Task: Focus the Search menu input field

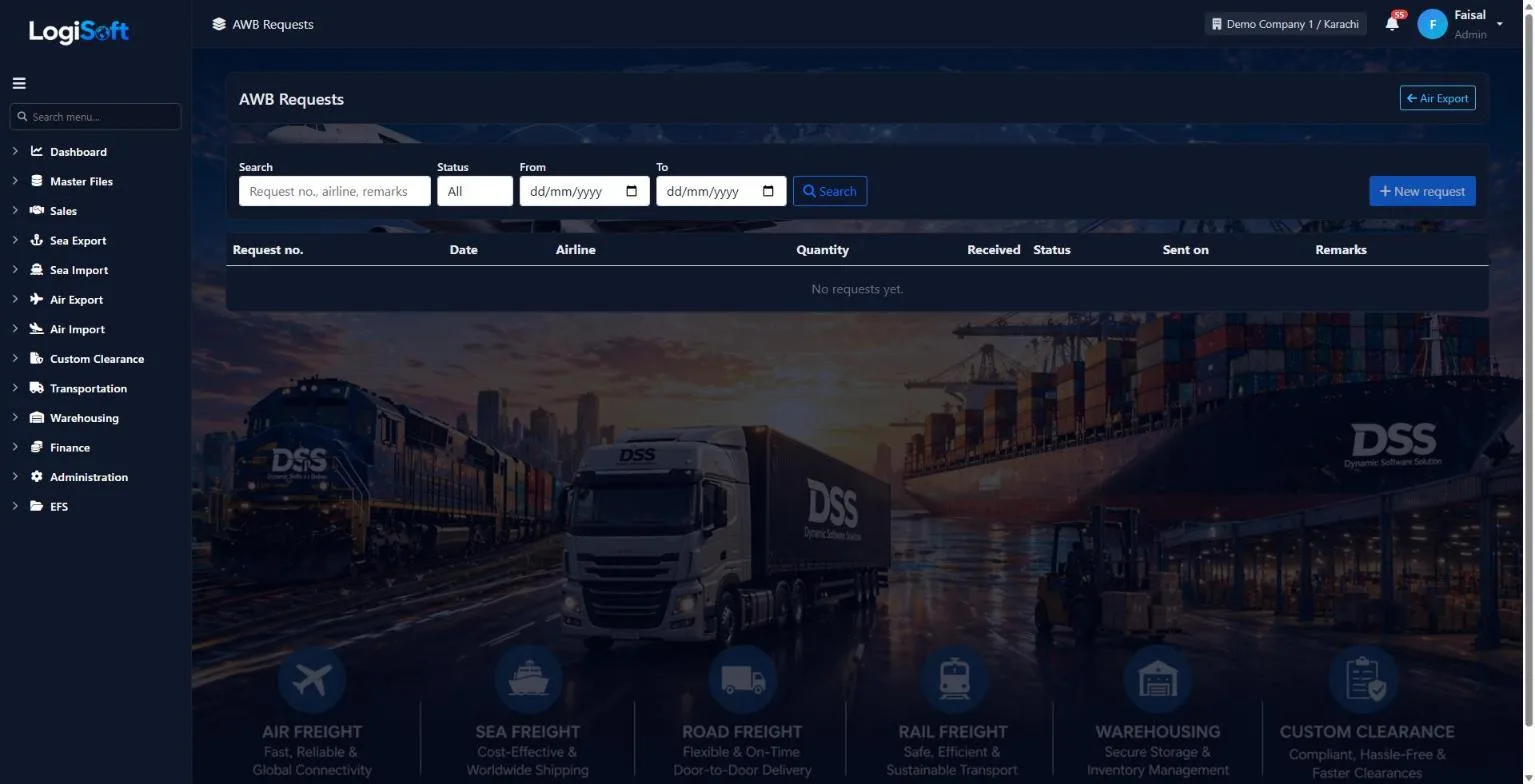Action: pyautogui.click(x=96, y=117)
